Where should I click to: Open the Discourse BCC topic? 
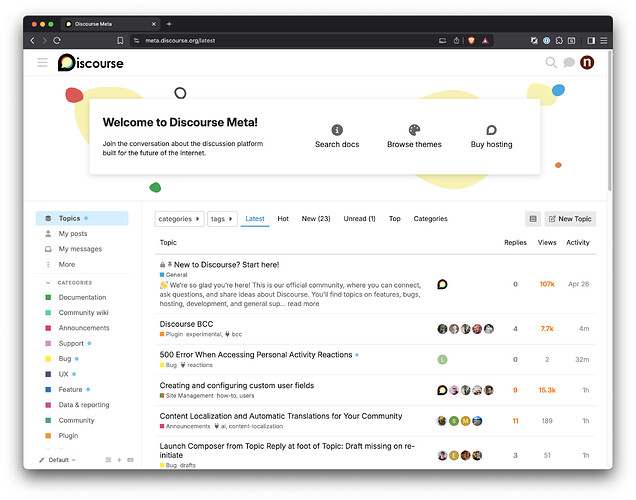click(x=186, y=324)
